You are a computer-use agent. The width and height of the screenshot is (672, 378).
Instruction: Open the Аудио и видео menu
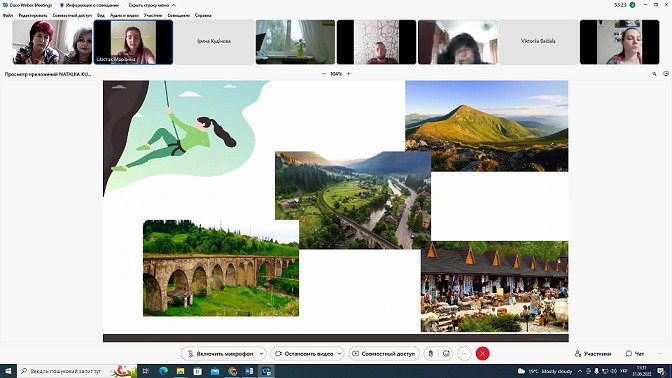(x=124, y=15)
